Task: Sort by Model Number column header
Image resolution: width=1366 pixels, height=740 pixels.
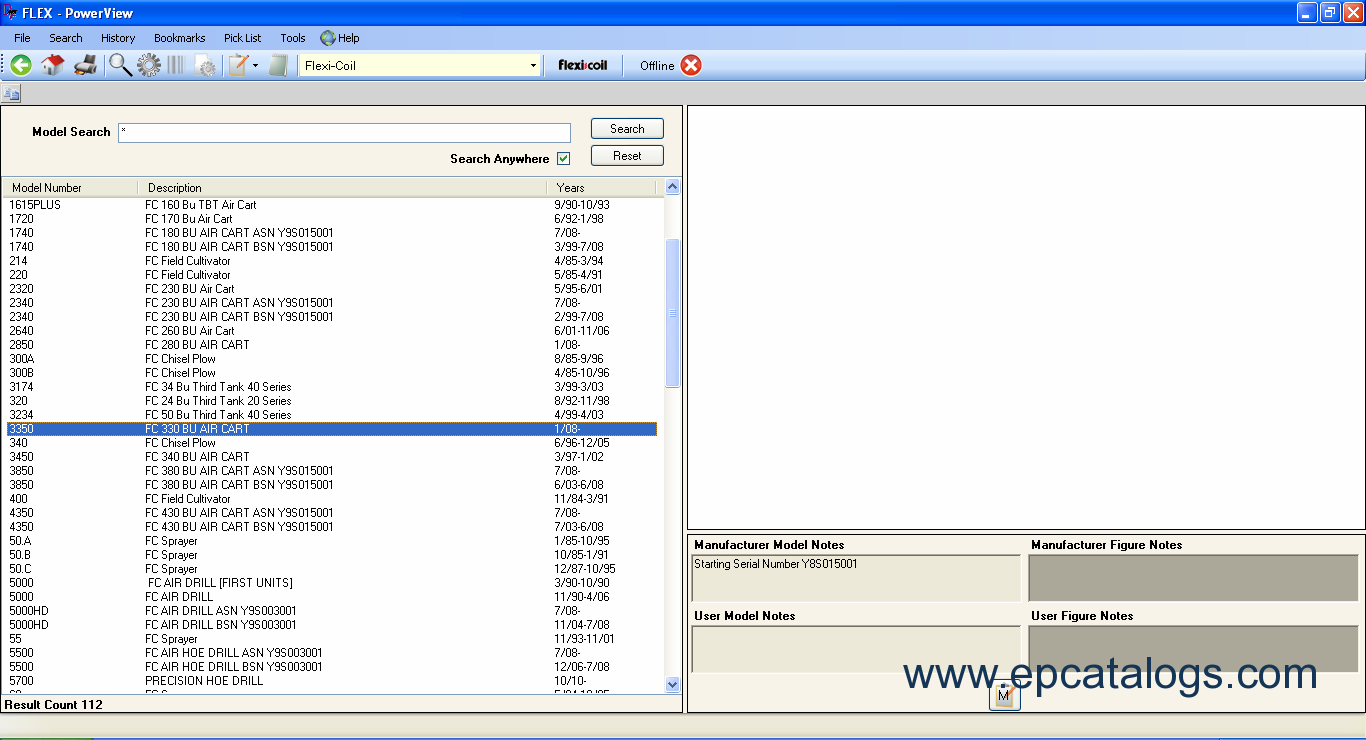Action: coord(70,188)
